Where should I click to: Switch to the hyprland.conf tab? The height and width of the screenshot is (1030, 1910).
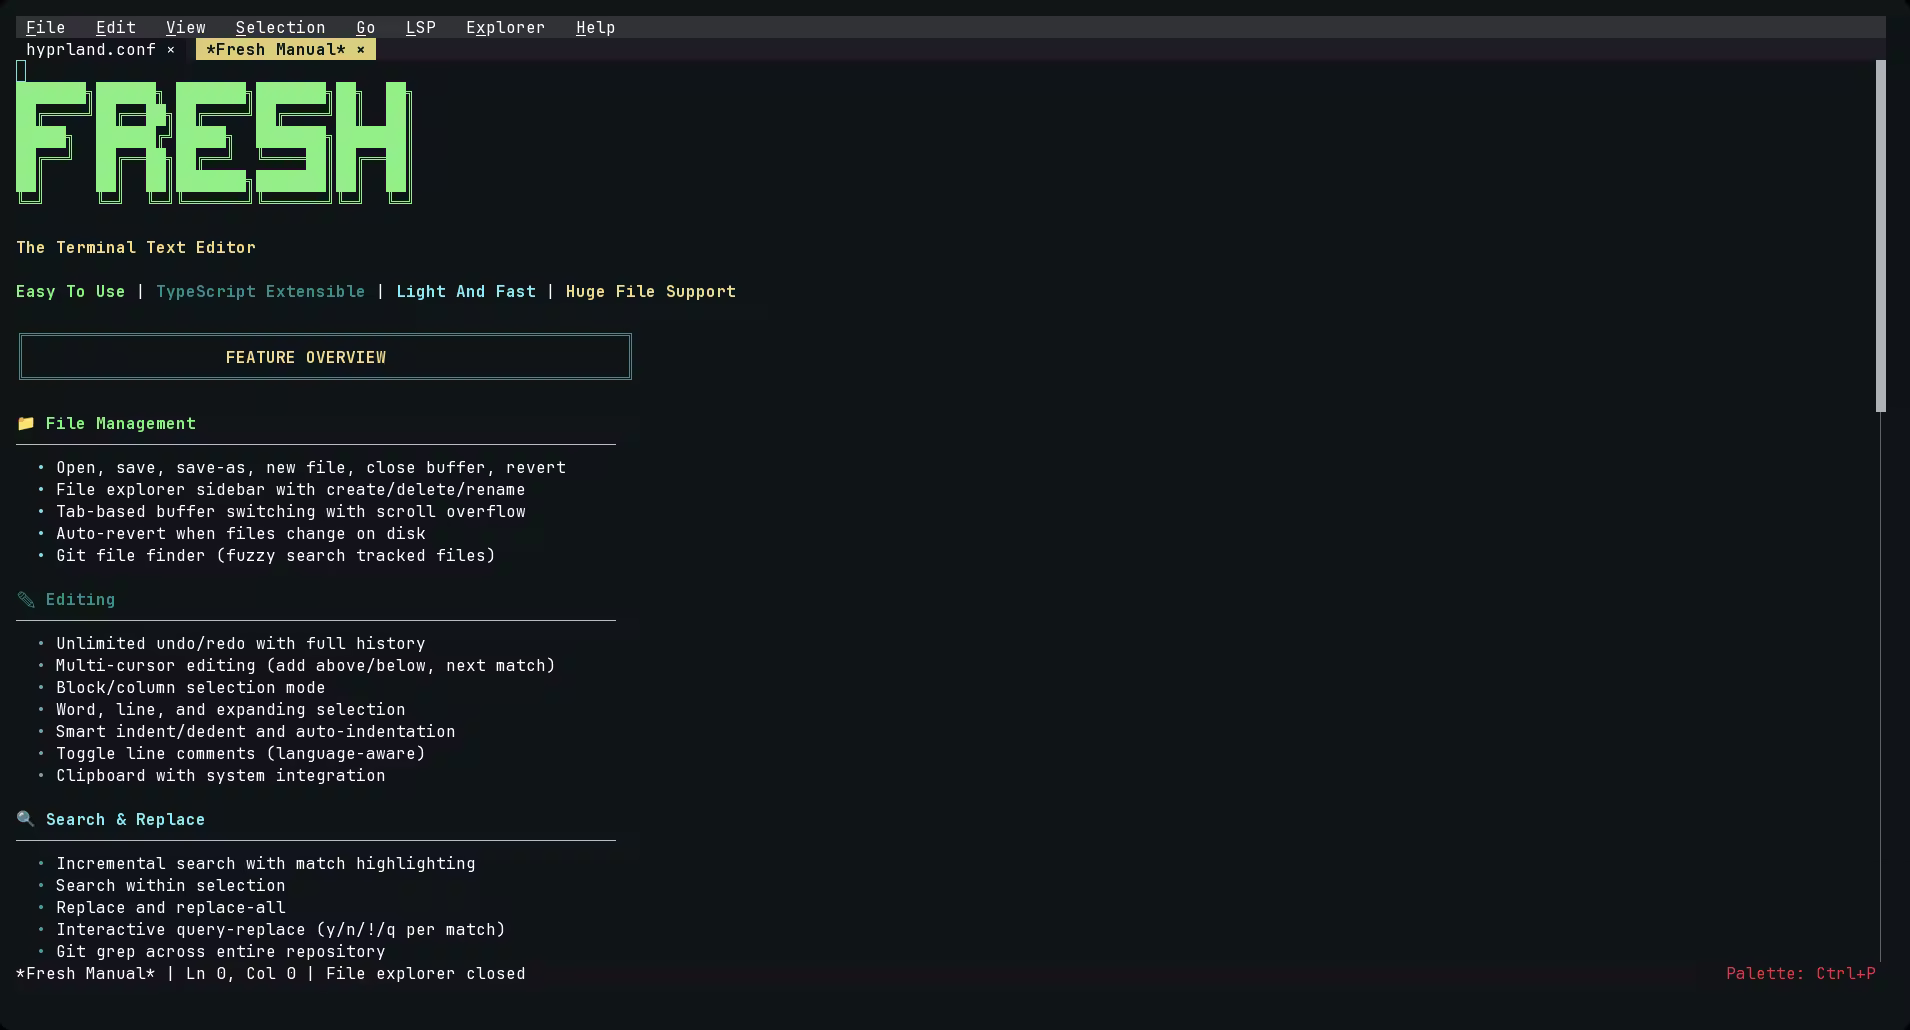coord(90,50)
